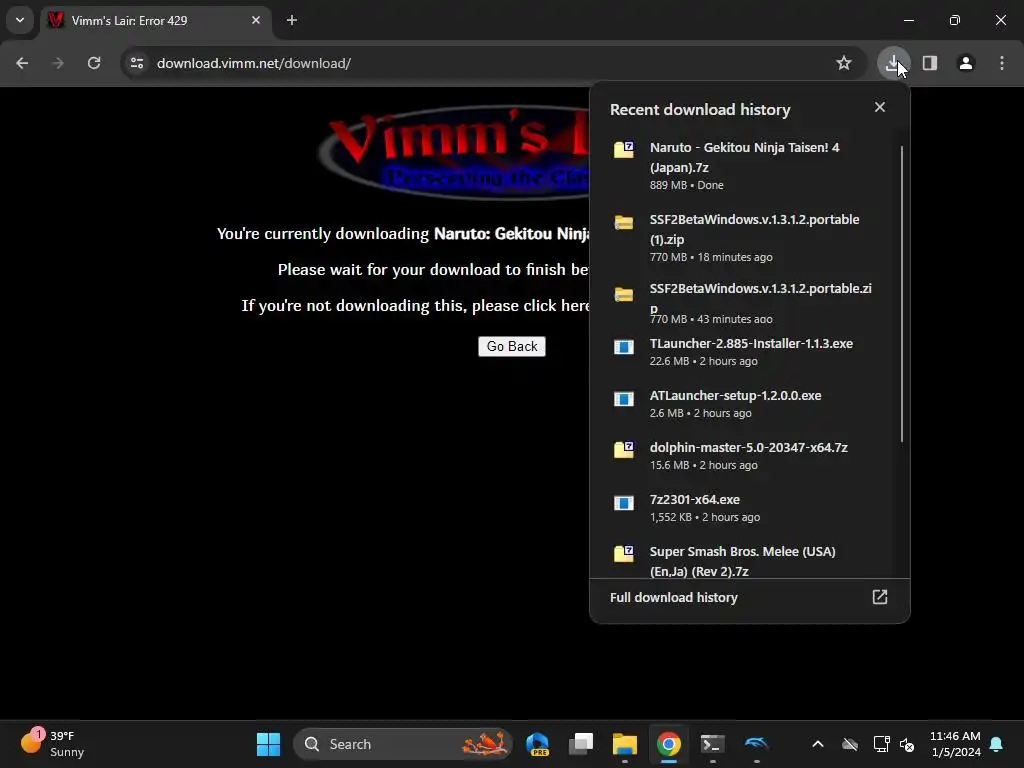Open Task View on taskbar
The image size is (1024, 768).
pyautogui.click(x=581, y=744)
